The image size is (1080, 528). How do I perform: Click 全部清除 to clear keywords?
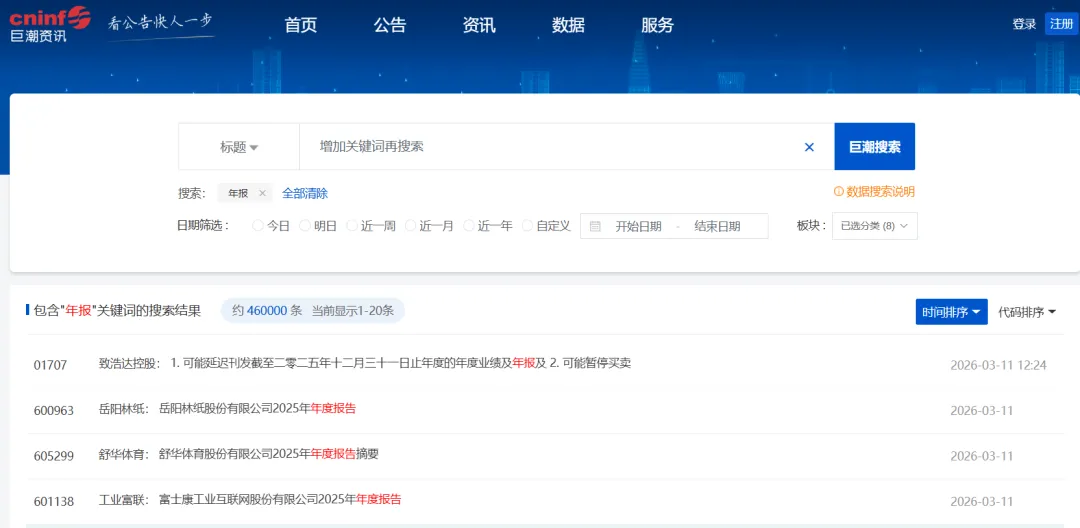[305, 193]
